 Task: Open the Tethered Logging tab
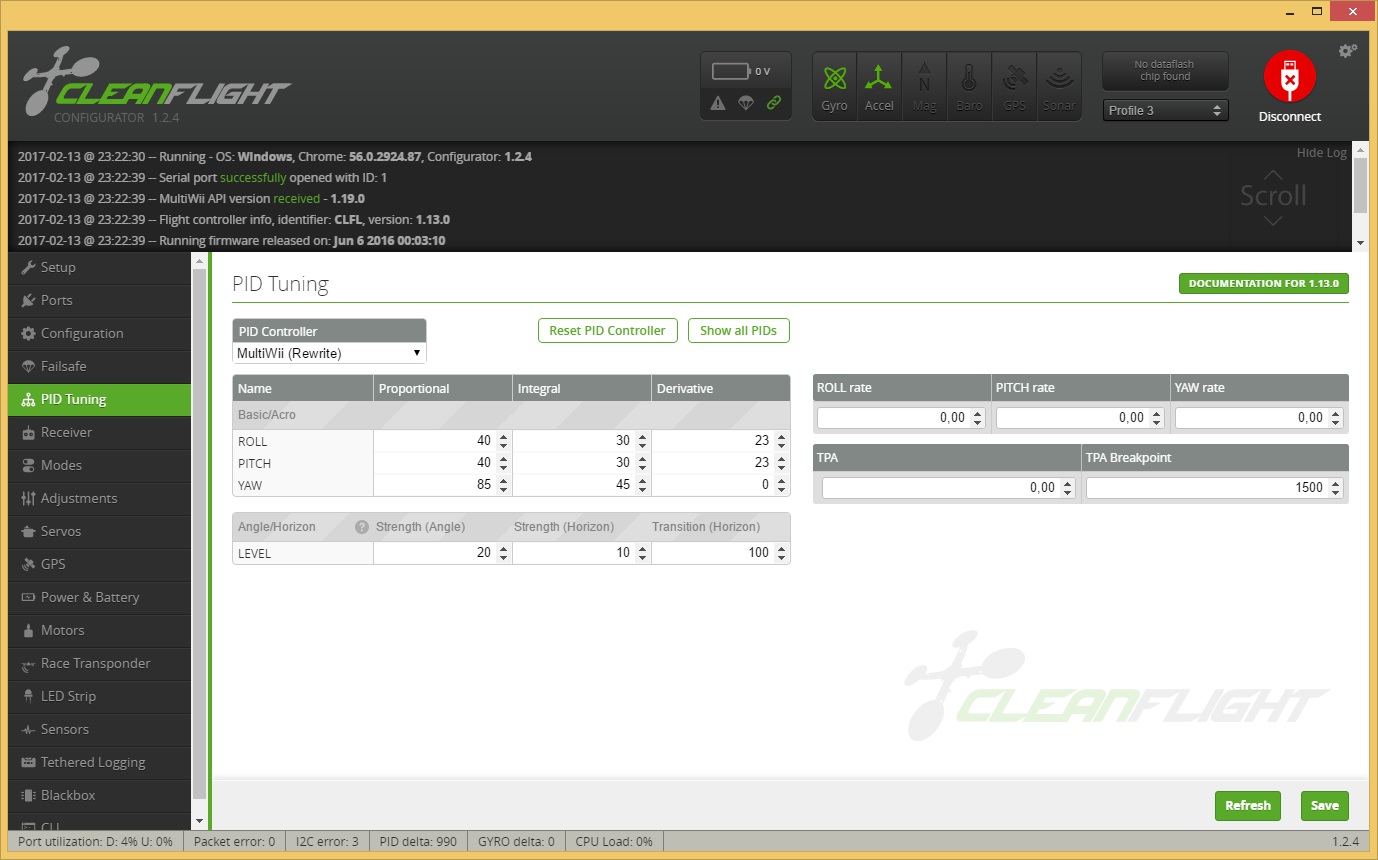99,763
